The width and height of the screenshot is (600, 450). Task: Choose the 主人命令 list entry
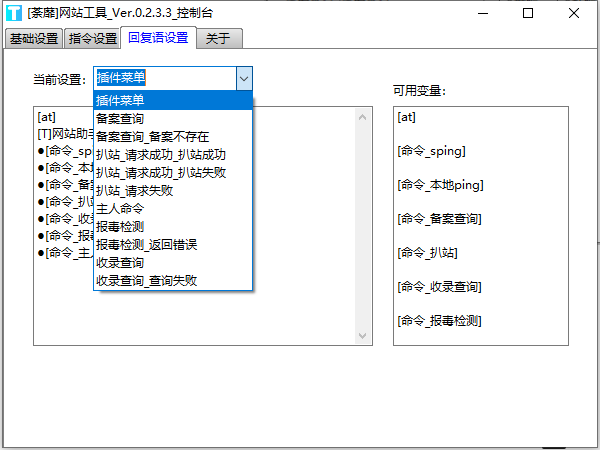pyautogui.click(x=120, y=208)
